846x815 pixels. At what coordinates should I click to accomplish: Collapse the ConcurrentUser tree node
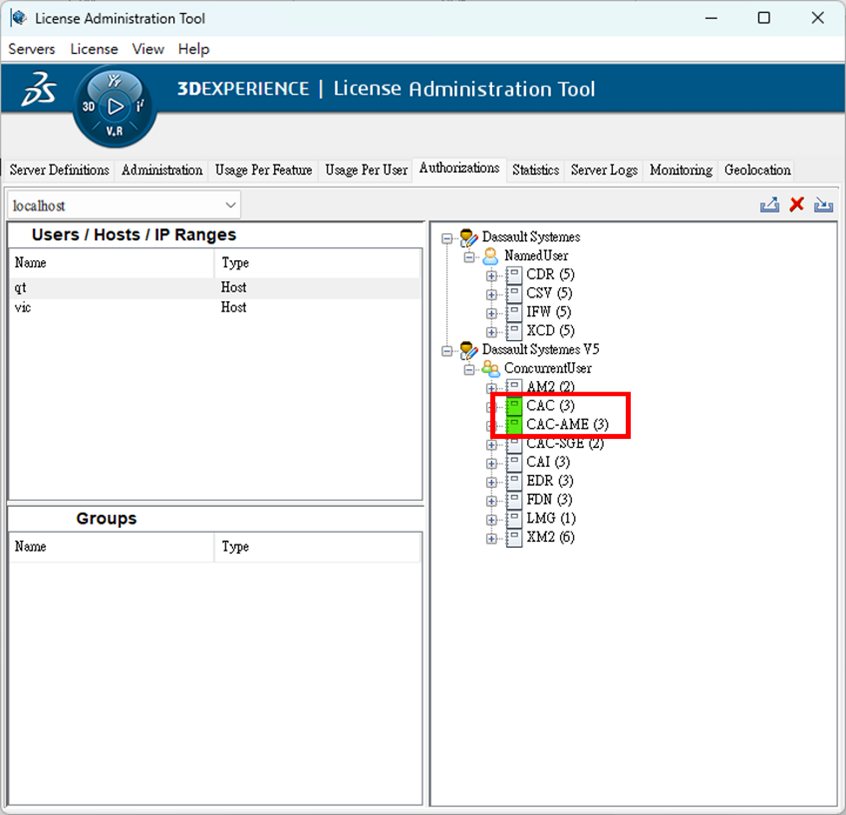point(469,370)
